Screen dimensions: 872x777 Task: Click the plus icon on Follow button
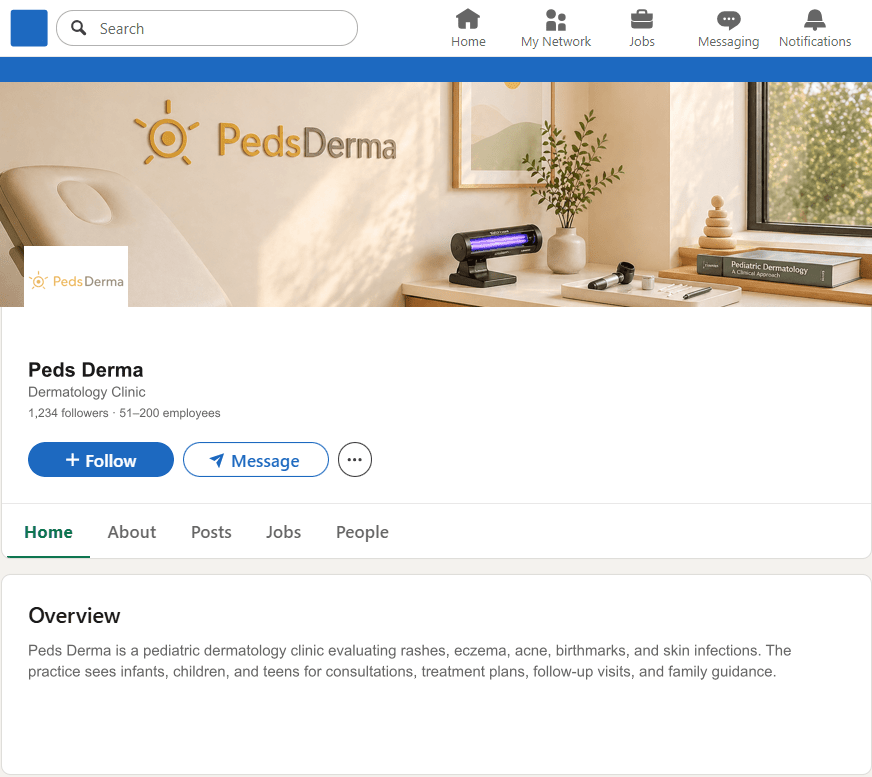(73, 460)
